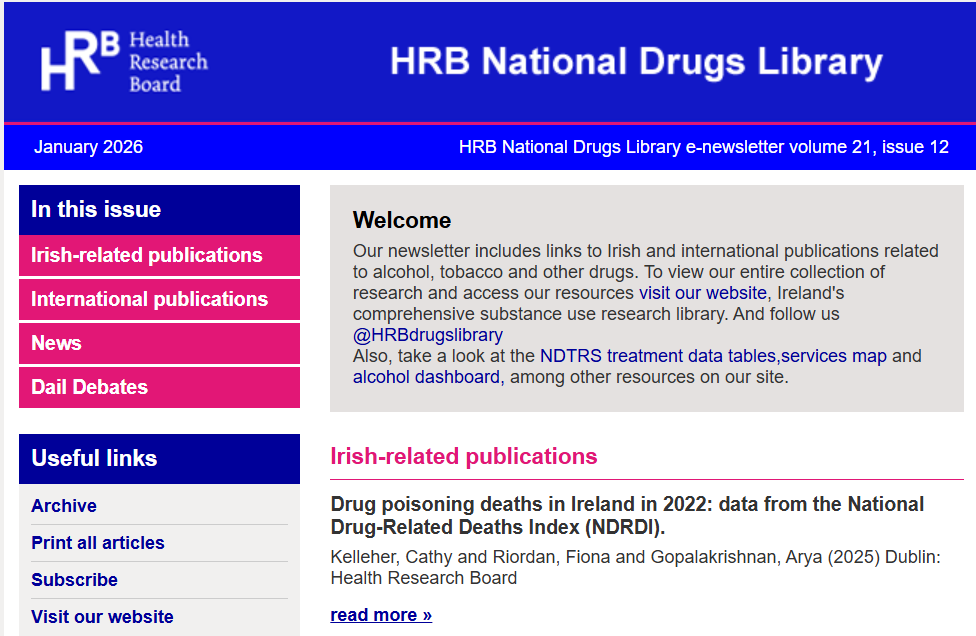
Task: Open NDTRS treatment data tables link
Action: coord(658,356)
